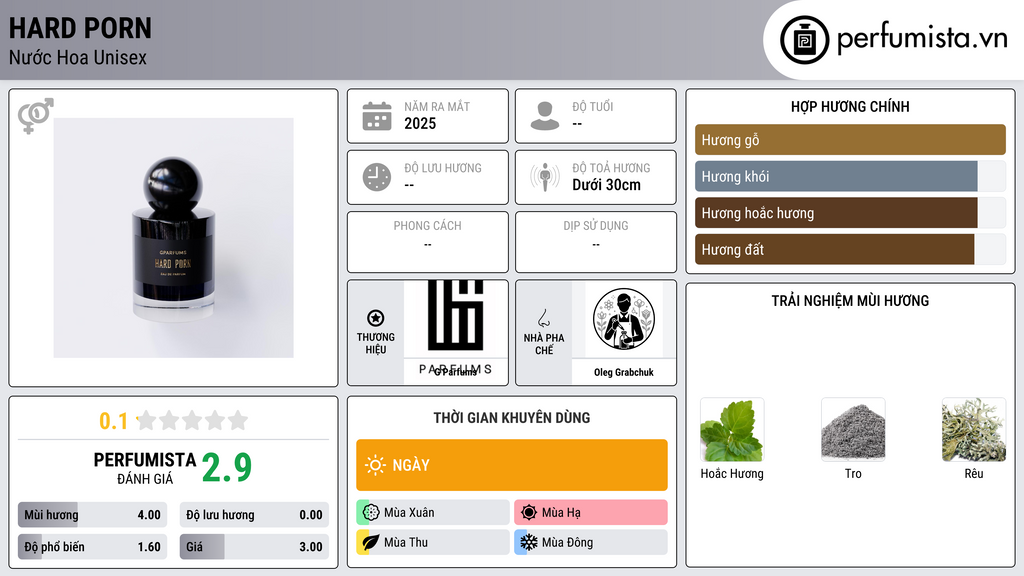Click the release year value 2025
Screen dimensions: 1024x576
420,123
